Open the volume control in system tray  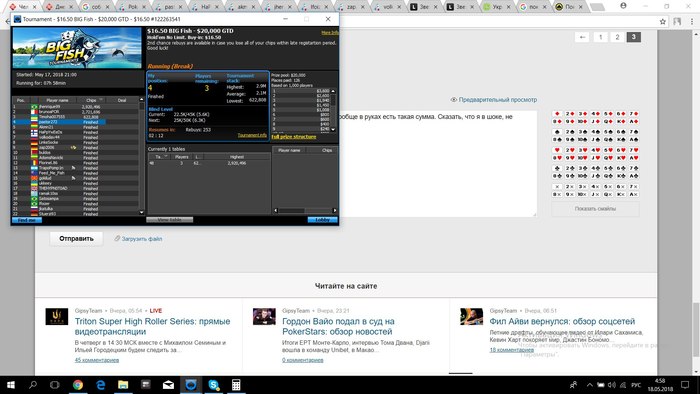(x=611, y=385)
